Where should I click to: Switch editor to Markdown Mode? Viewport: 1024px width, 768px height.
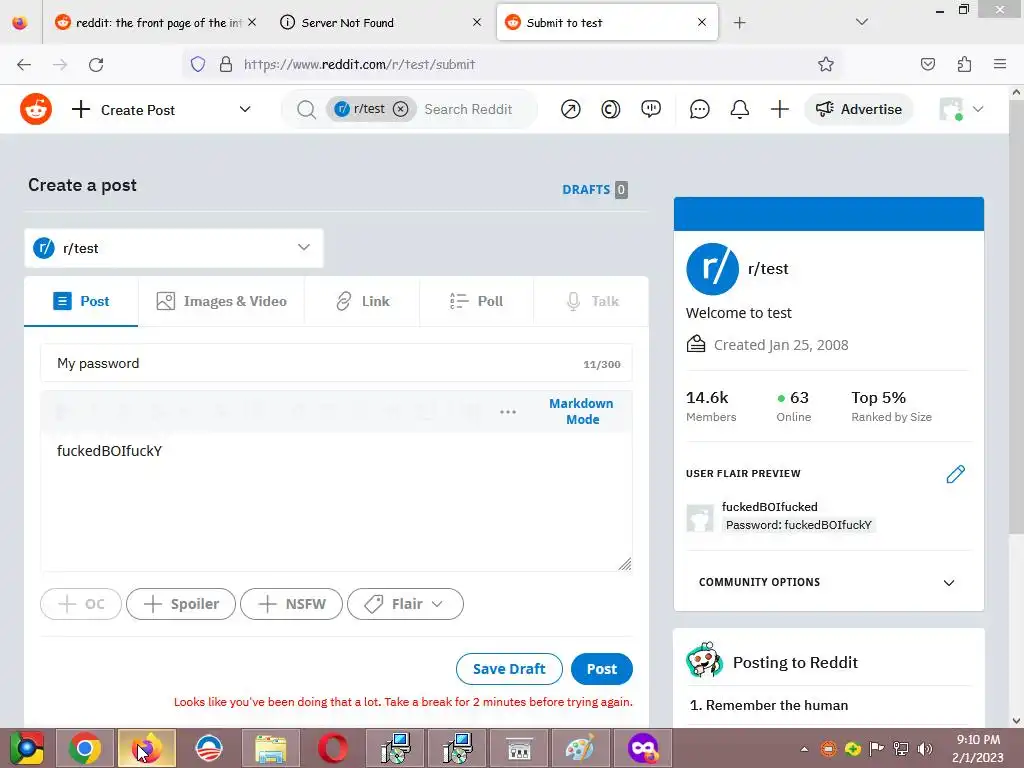[x=581, y=411]
